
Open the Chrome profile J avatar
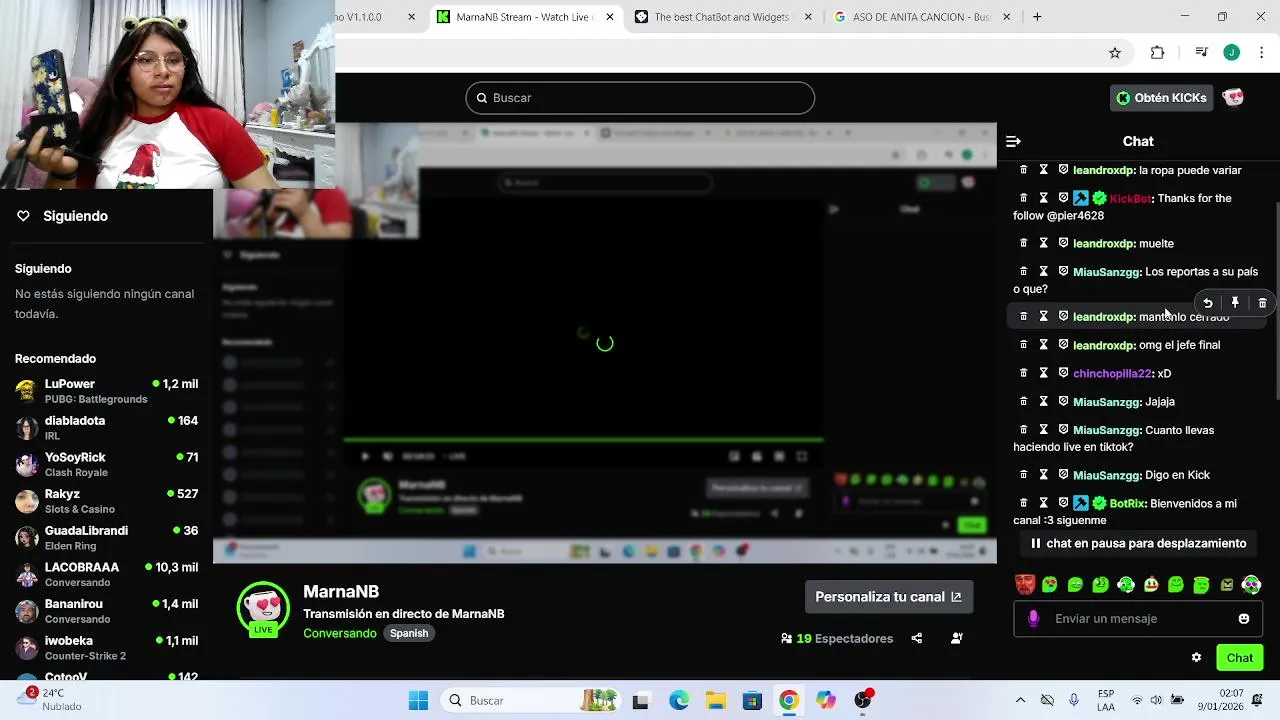pos(1232,53)
